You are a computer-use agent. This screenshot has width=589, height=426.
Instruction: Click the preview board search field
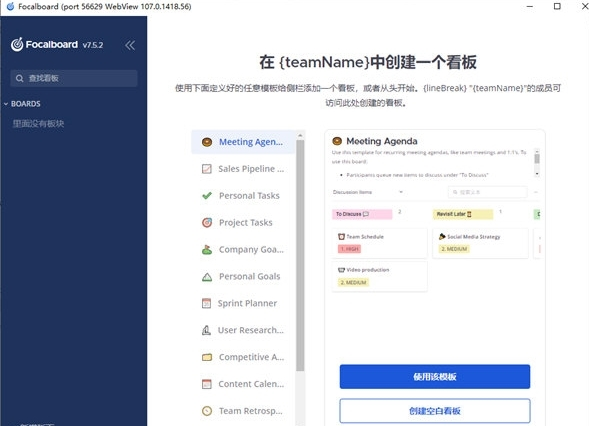(x=488, y=192)
